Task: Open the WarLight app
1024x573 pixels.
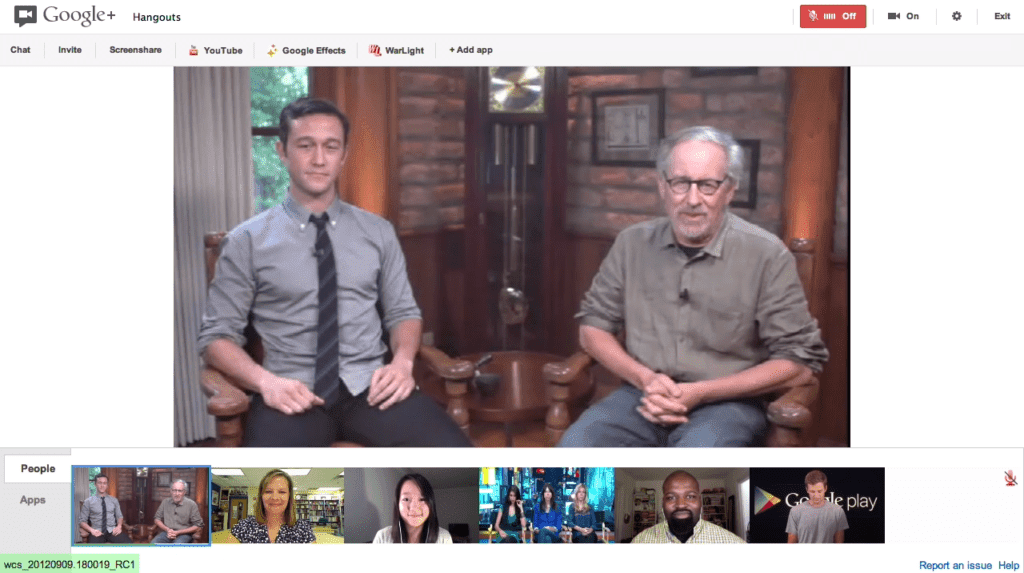Action: 396,50
